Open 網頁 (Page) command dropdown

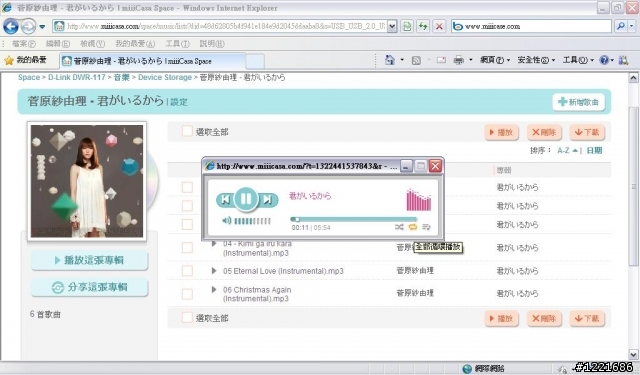(495, 60)
